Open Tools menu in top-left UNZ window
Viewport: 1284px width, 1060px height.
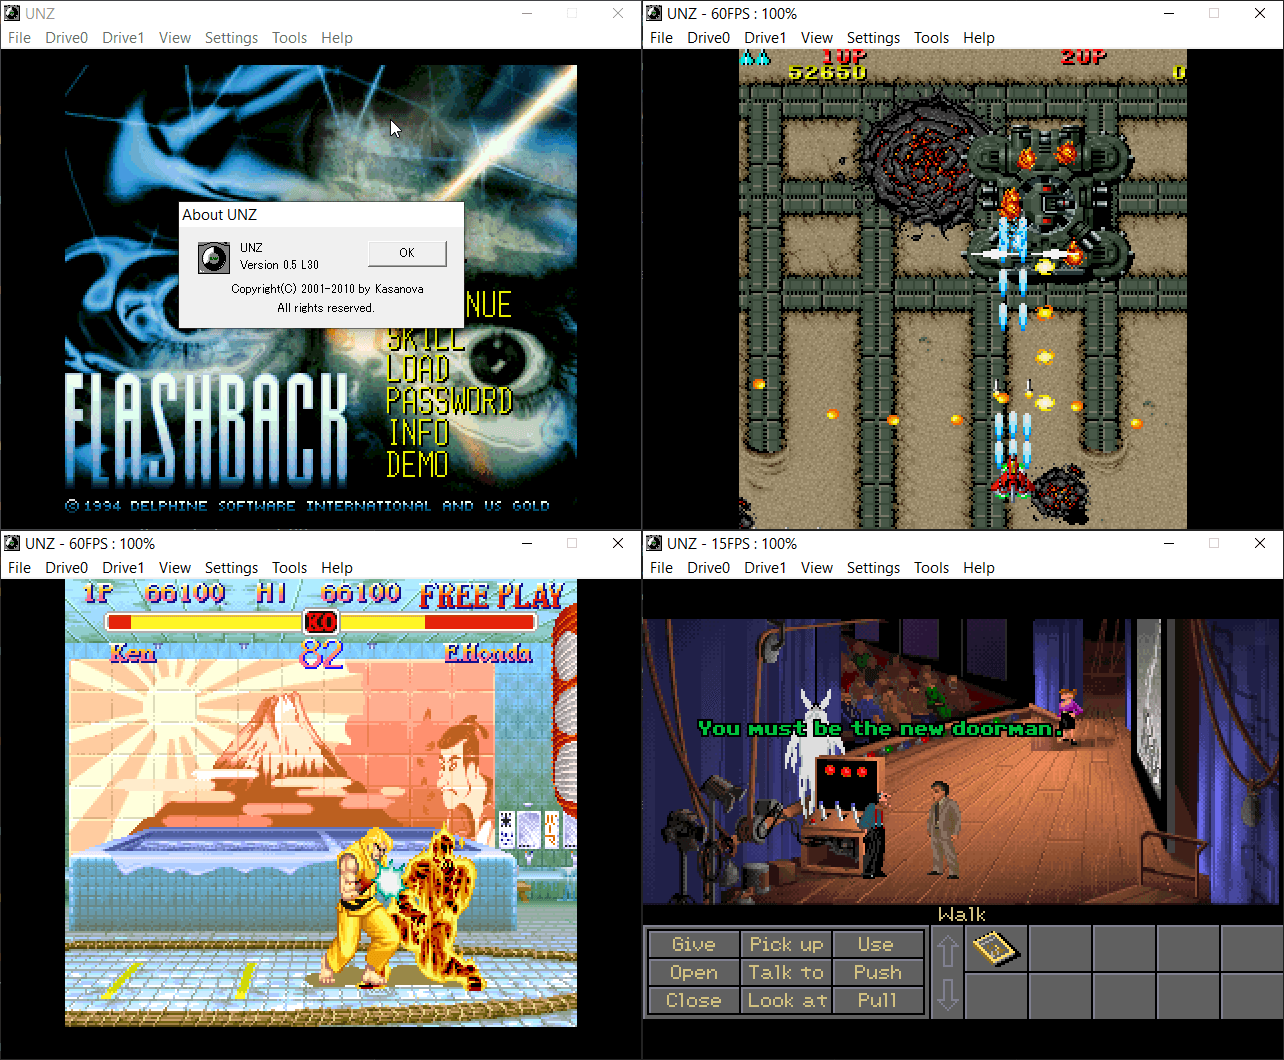289,38
